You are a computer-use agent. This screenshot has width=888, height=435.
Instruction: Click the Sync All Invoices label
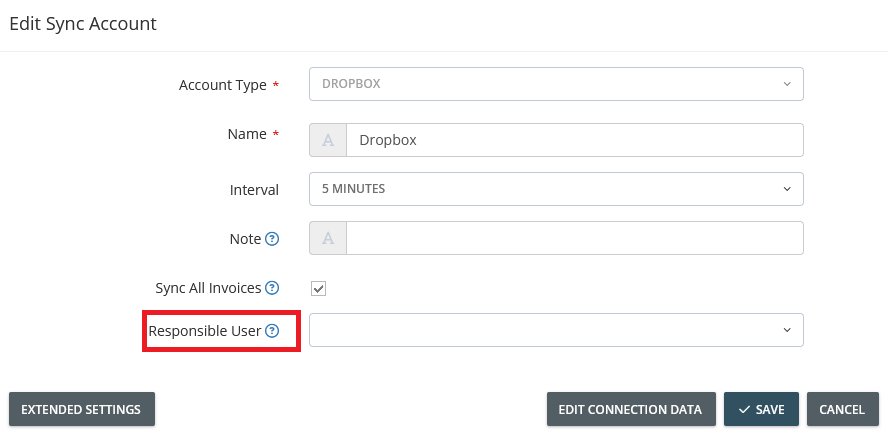tap(208, 288)
